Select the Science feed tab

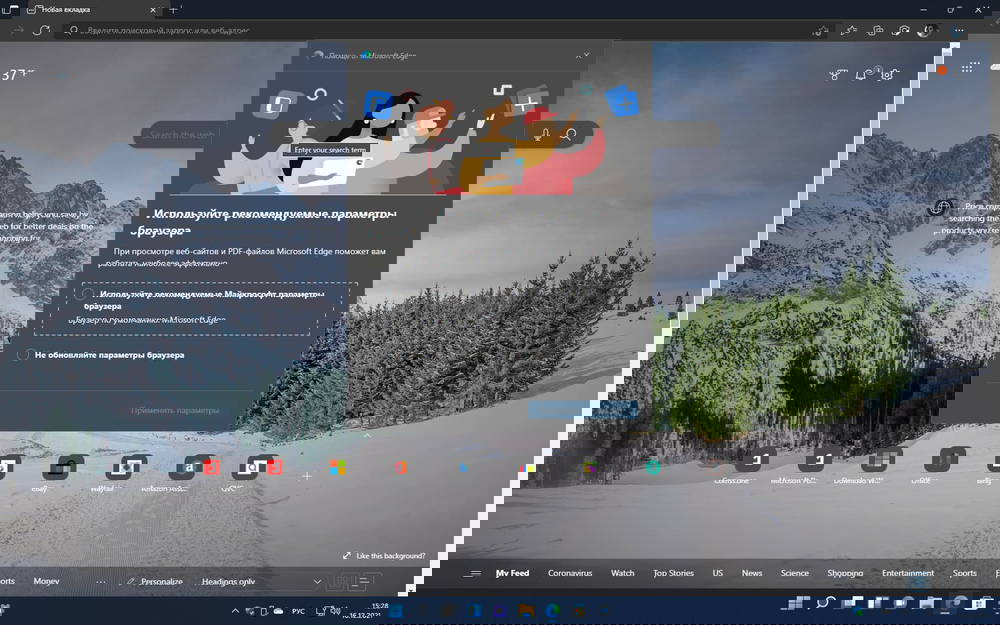click(x=795, y=573)
